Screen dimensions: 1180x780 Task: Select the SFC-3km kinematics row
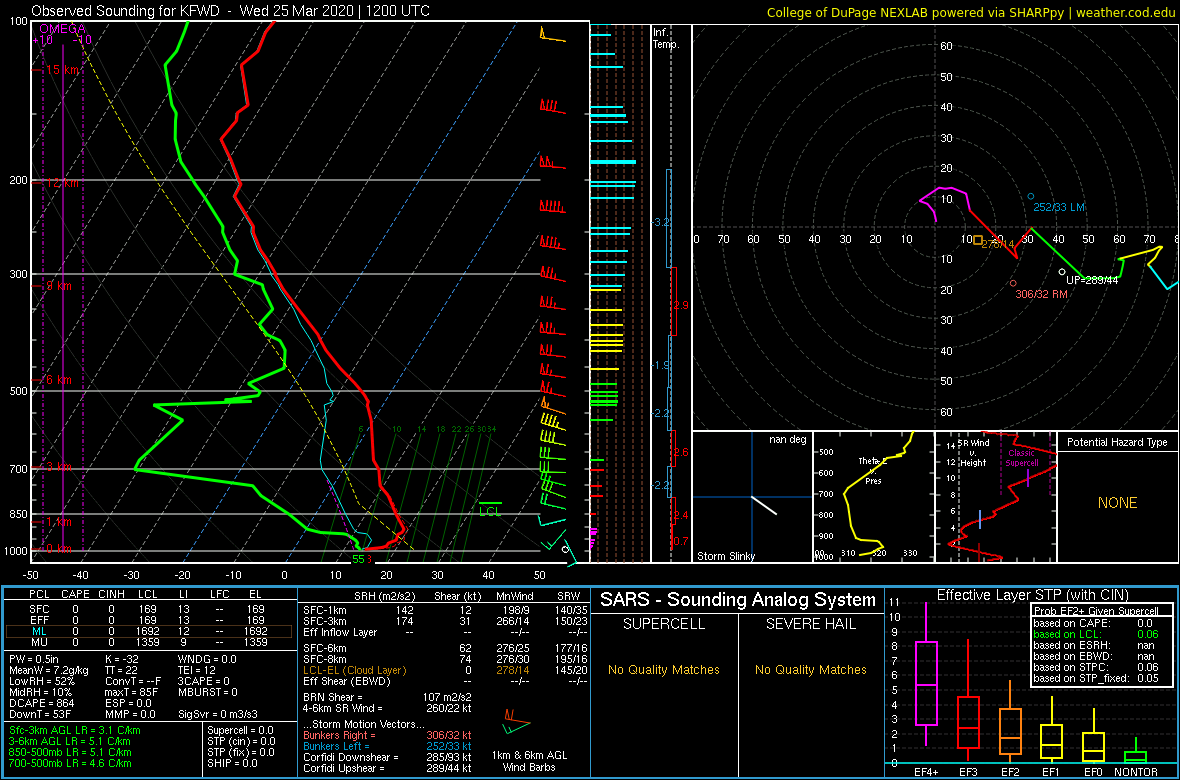click(x=443, y=620)
